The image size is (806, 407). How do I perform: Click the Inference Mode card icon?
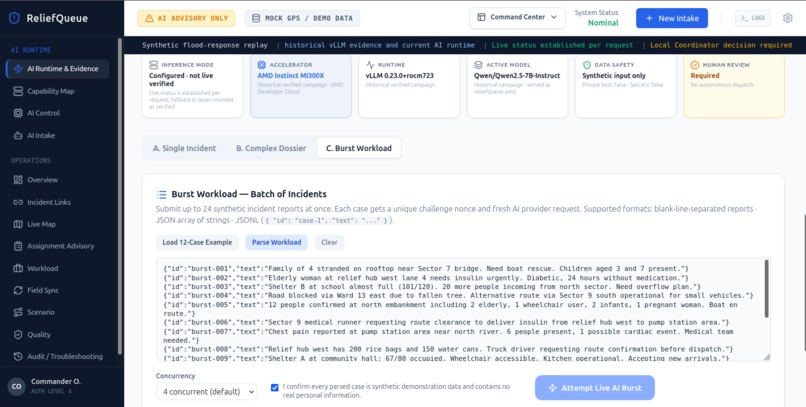(x=153, y=65)
